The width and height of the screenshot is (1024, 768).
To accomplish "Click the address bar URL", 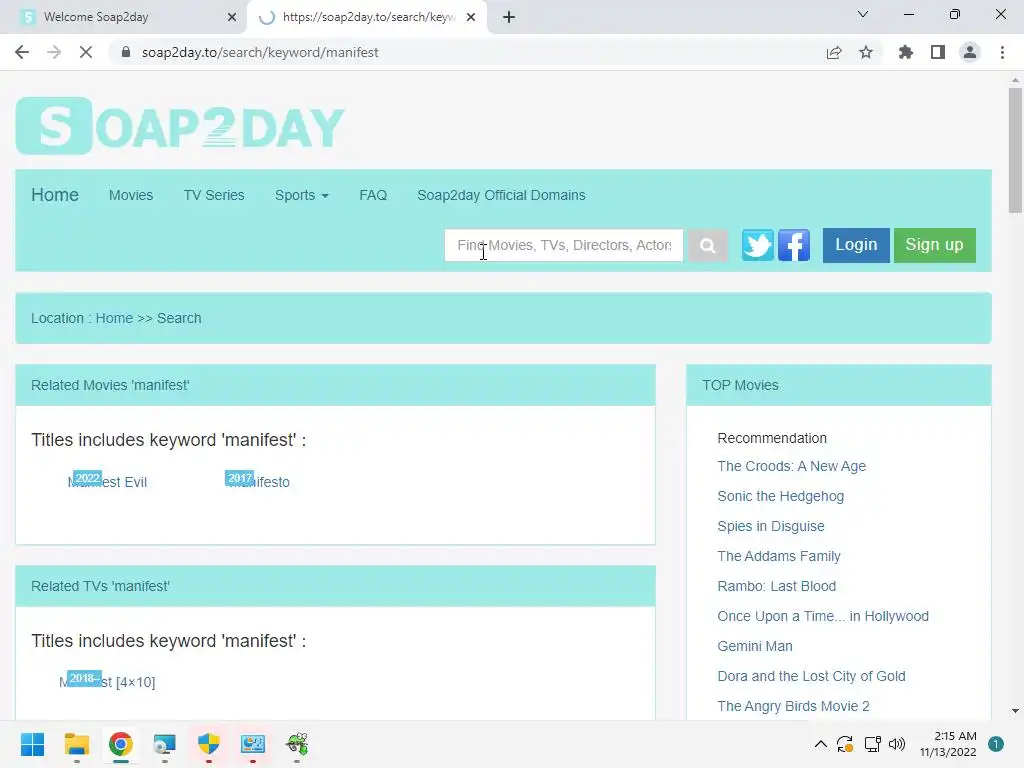I will [260, 52].
